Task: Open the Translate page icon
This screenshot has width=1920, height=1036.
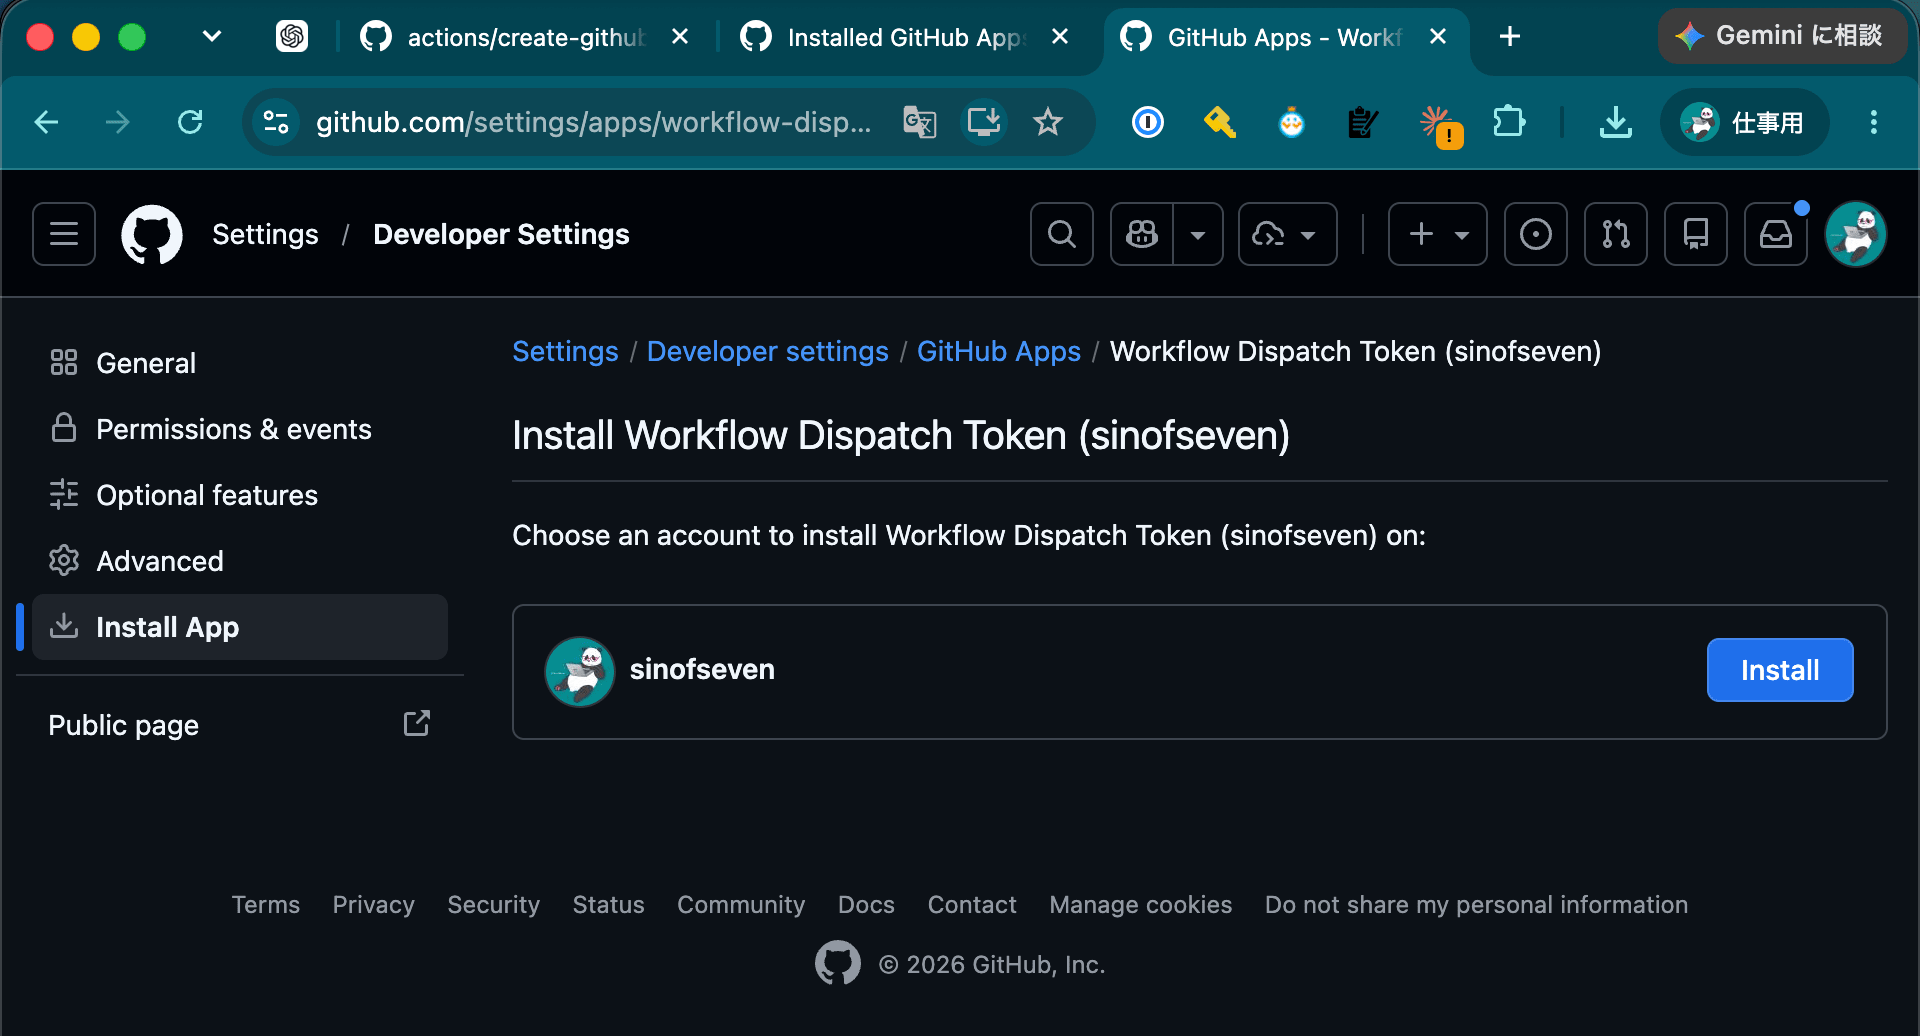Action: click(920, 122)
